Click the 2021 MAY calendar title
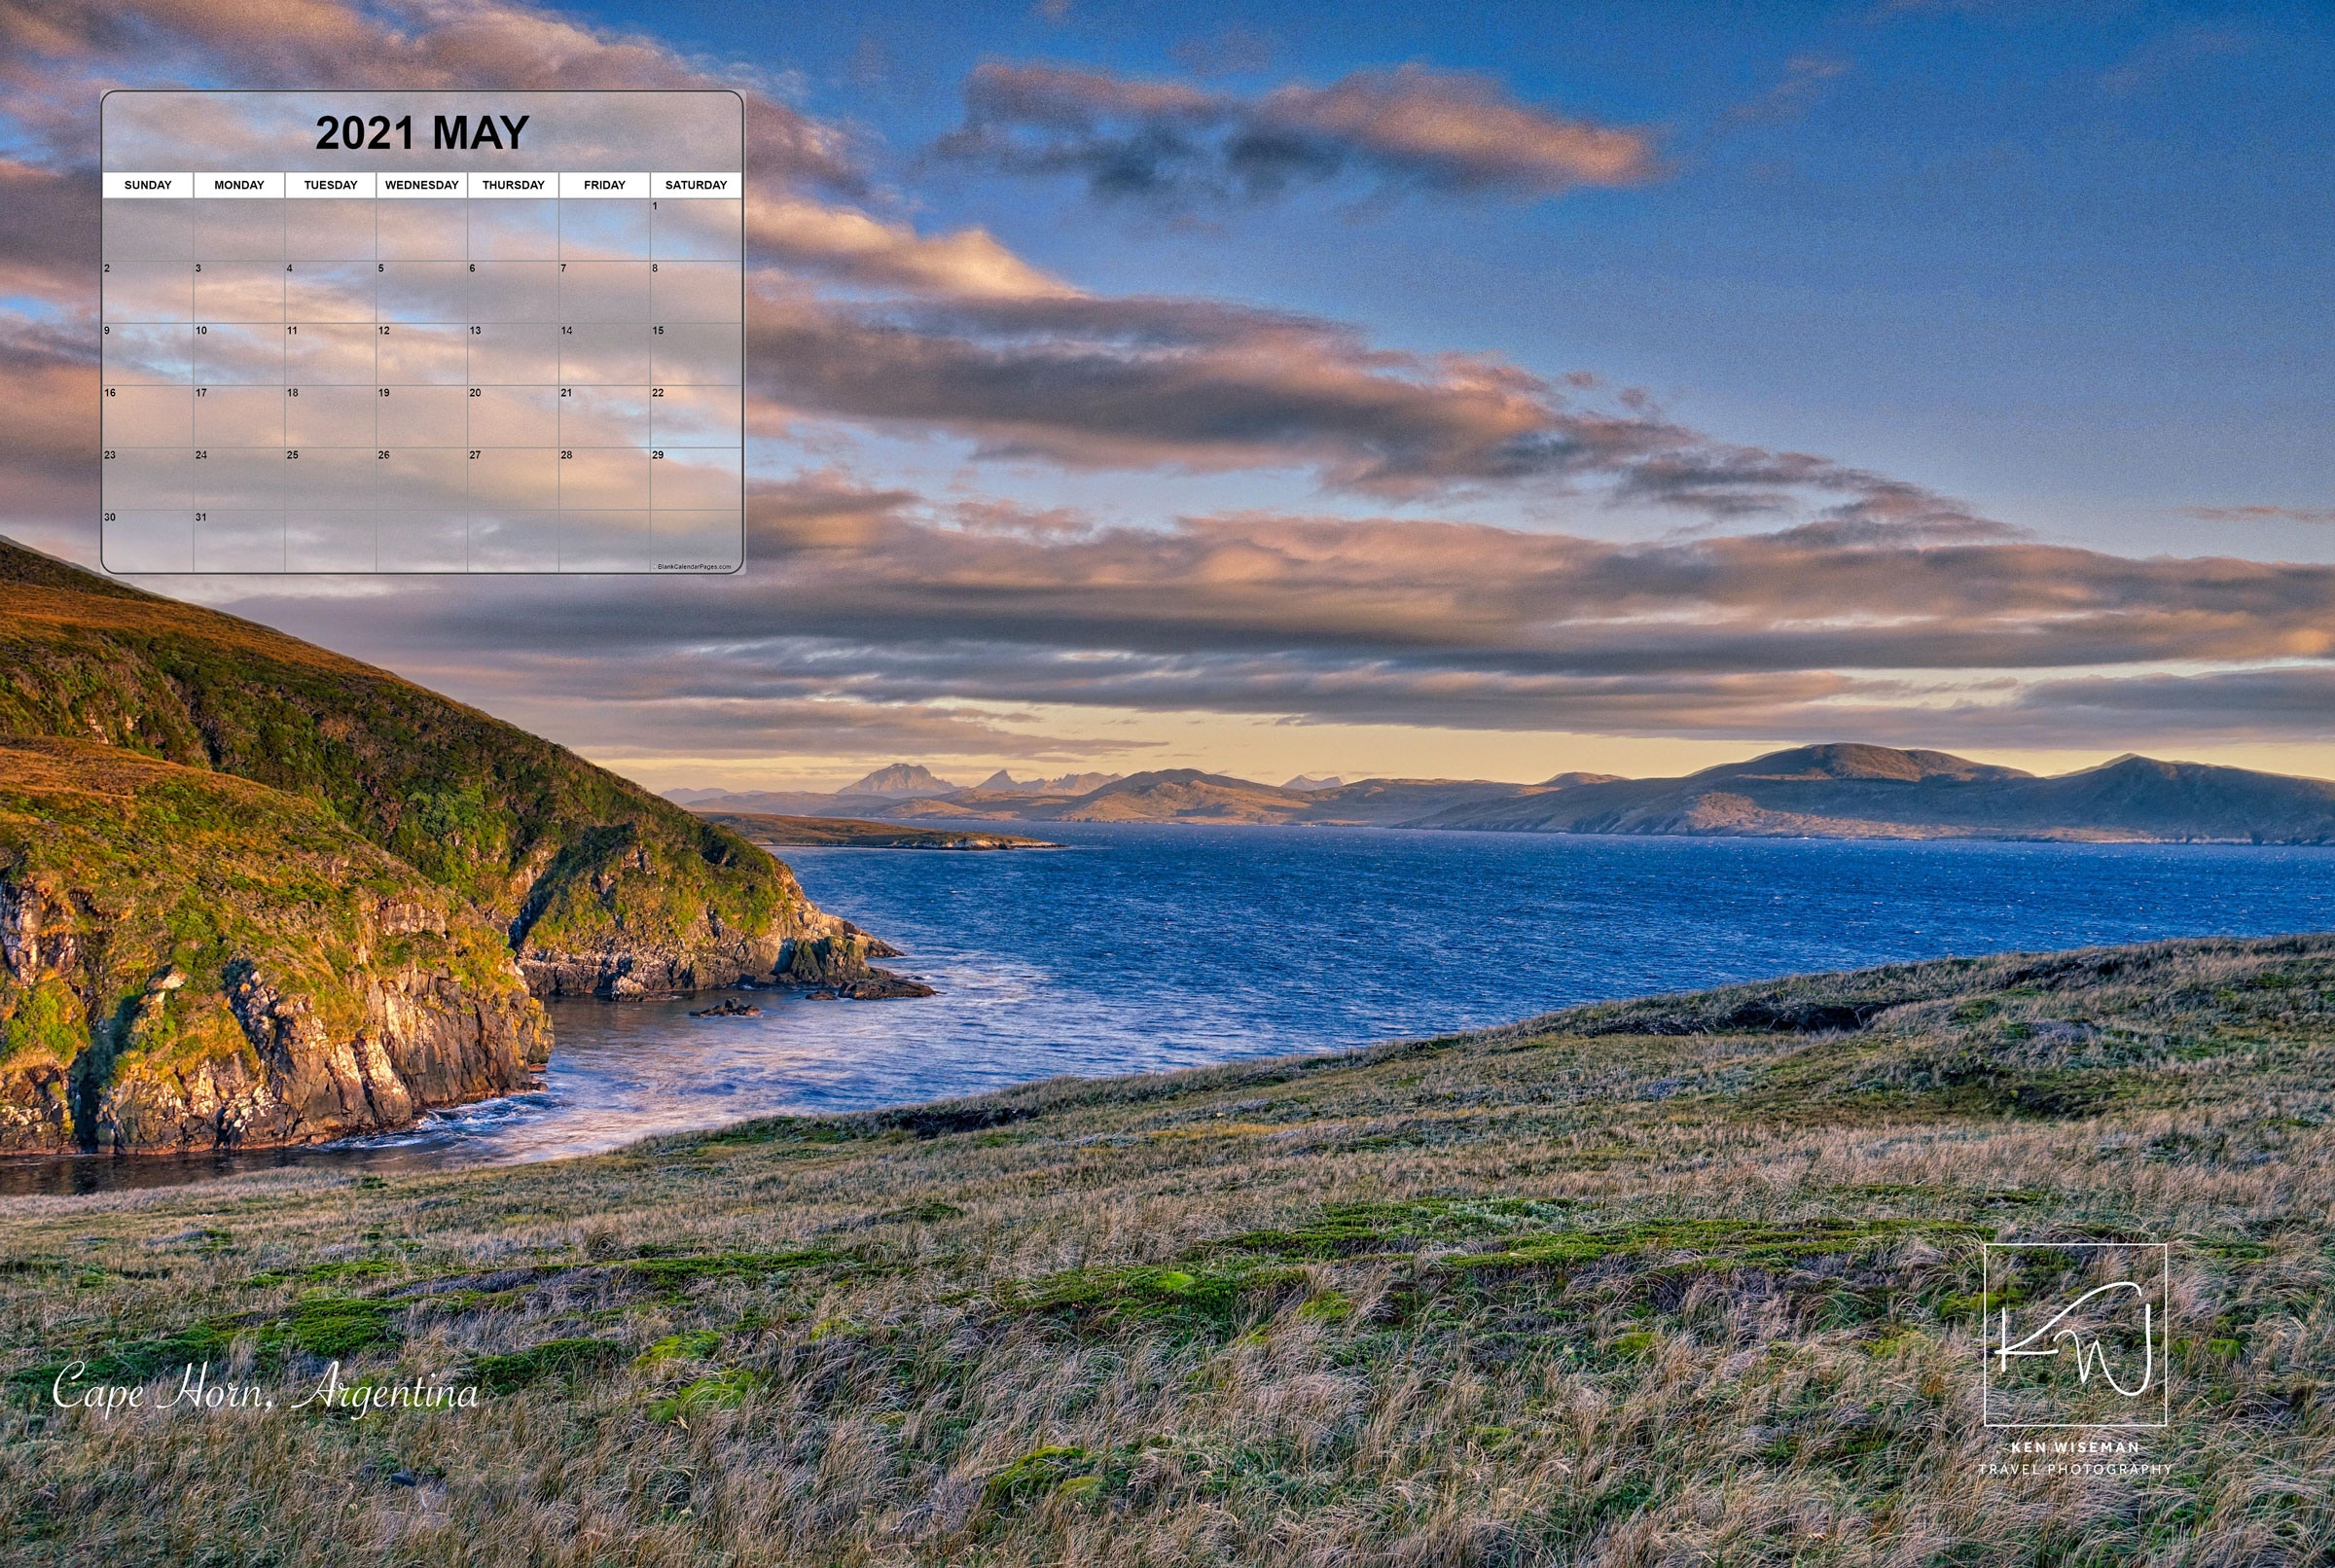 point(422,133)
